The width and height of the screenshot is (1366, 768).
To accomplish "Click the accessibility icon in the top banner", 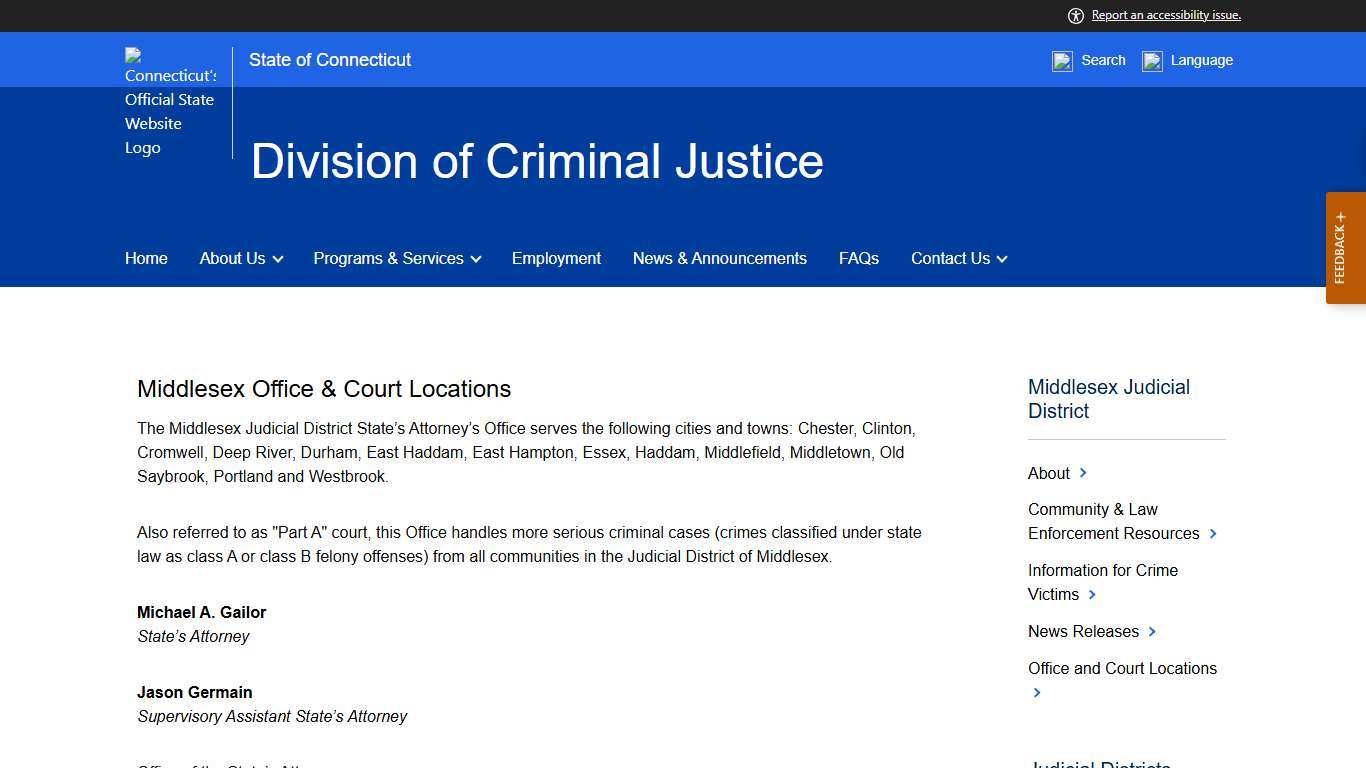I will point(1075,15).
